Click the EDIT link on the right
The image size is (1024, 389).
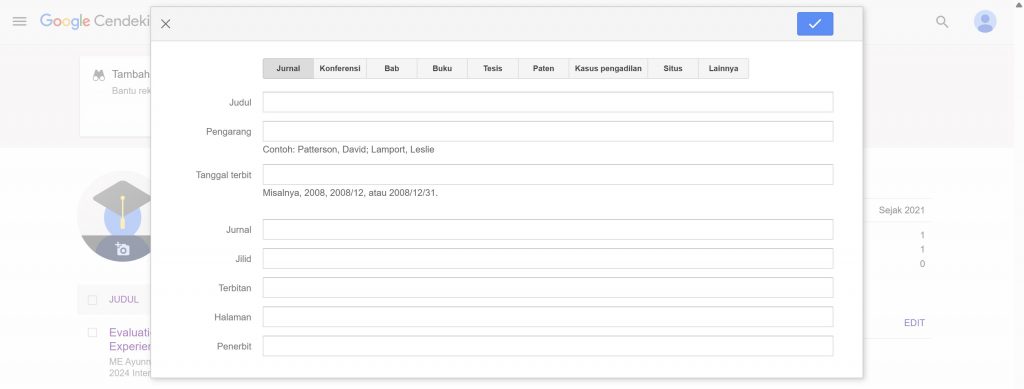pyautogui.click(x=914, y=322)
